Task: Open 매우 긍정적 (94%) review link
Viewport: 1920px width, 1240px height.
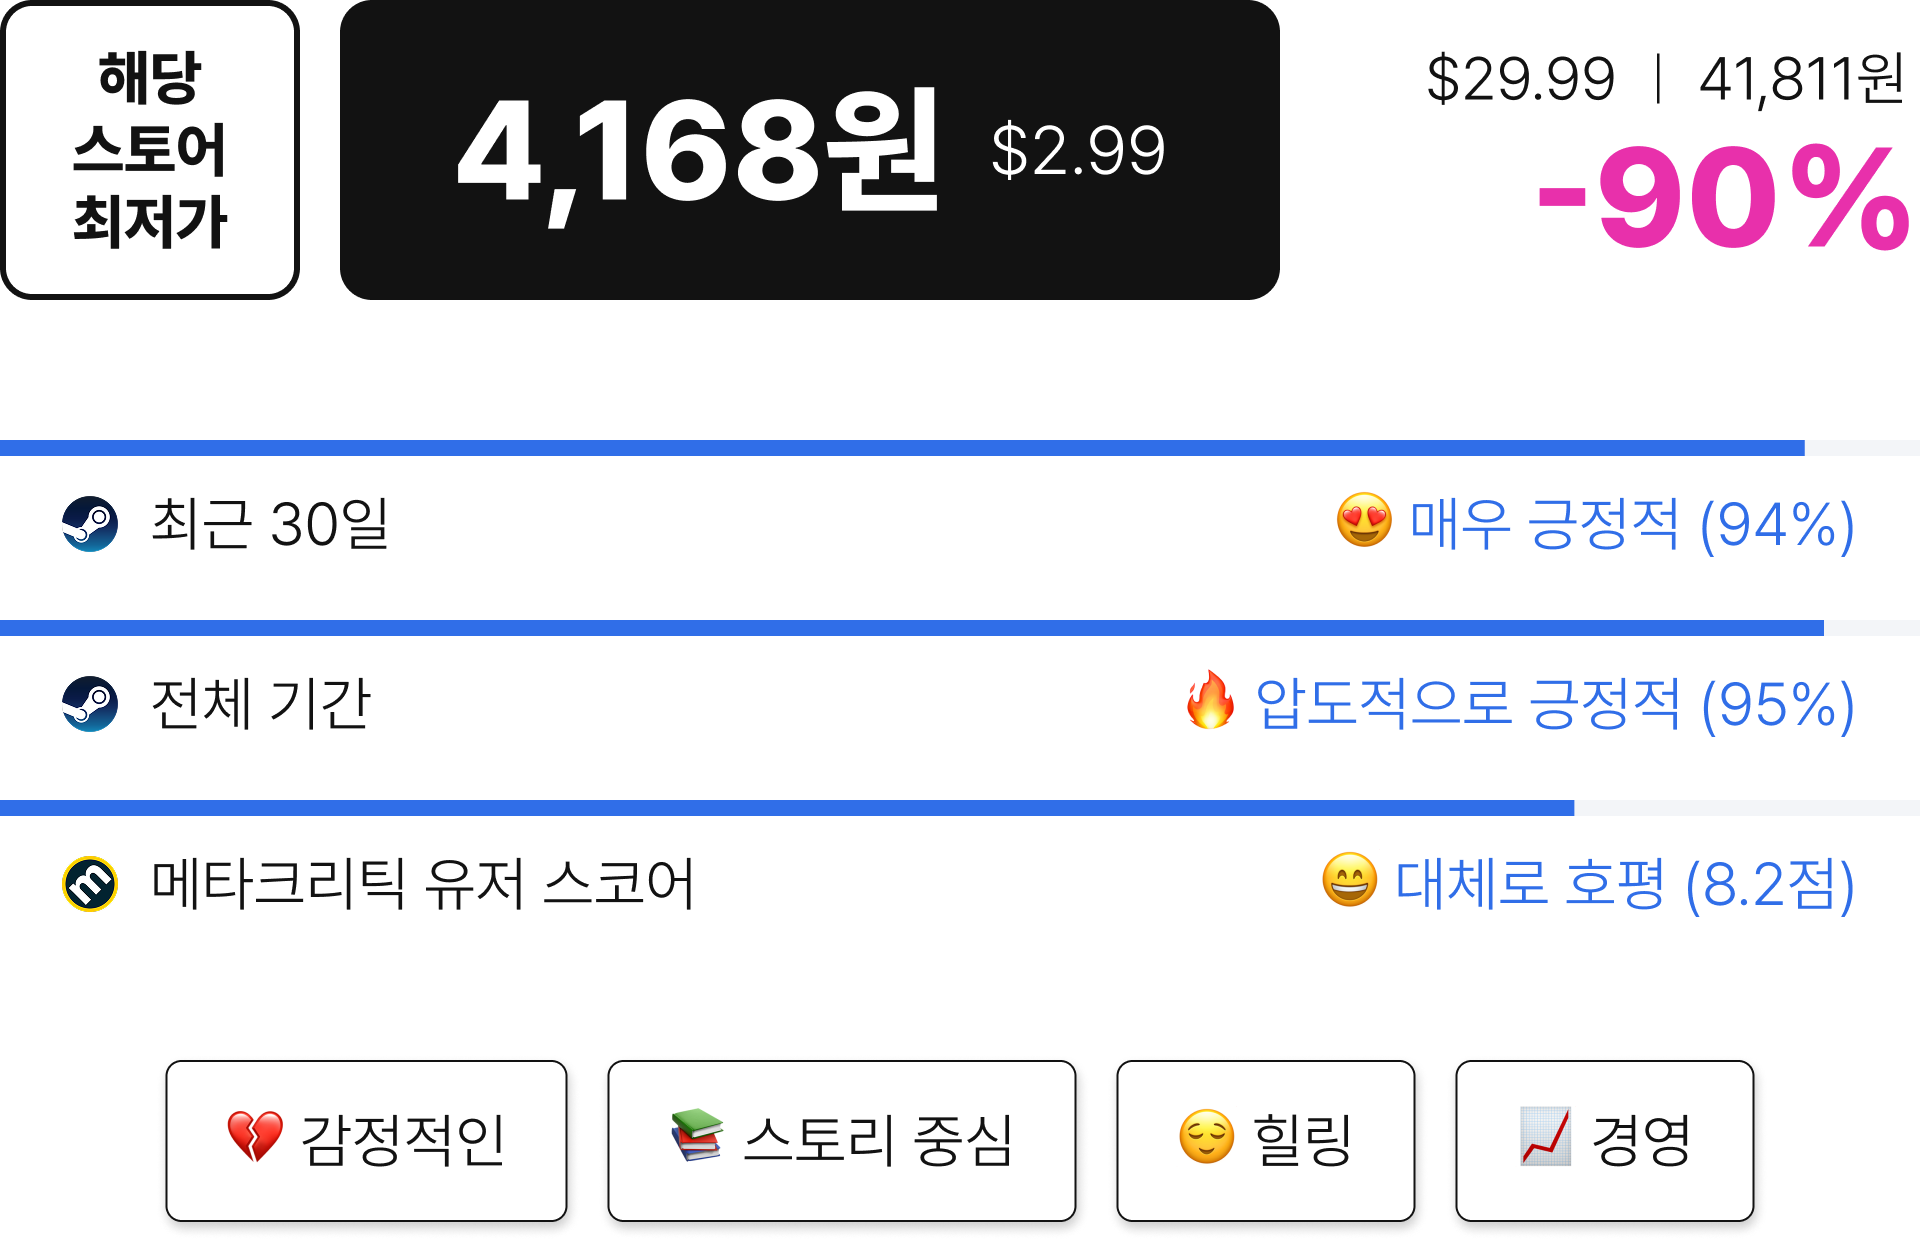Action: point(1632,524)
